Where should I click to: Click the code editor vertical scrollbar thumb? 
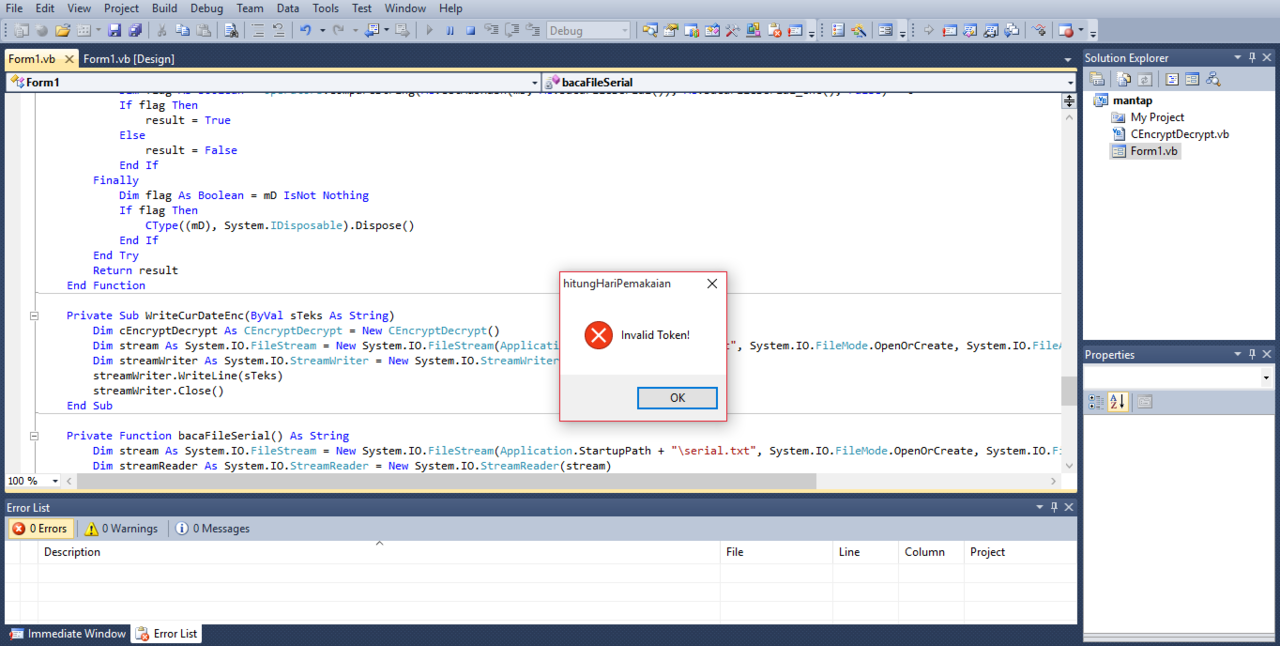click(x=1069, y=391)
